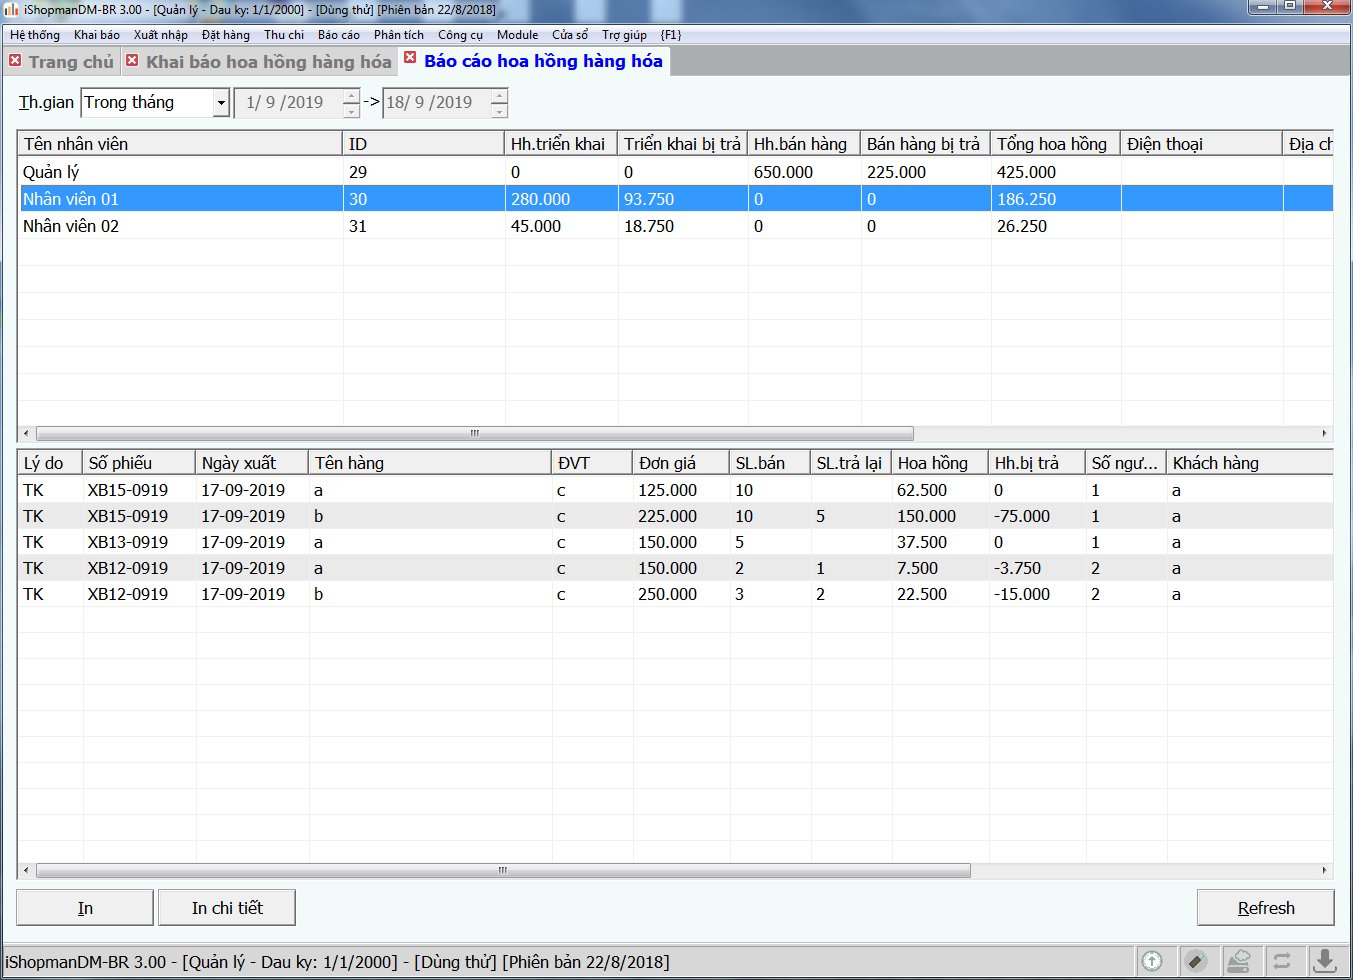Click the Điện thoại column header
The height and width of the screenshot is (980, 1353).
tap(1202, 144)
